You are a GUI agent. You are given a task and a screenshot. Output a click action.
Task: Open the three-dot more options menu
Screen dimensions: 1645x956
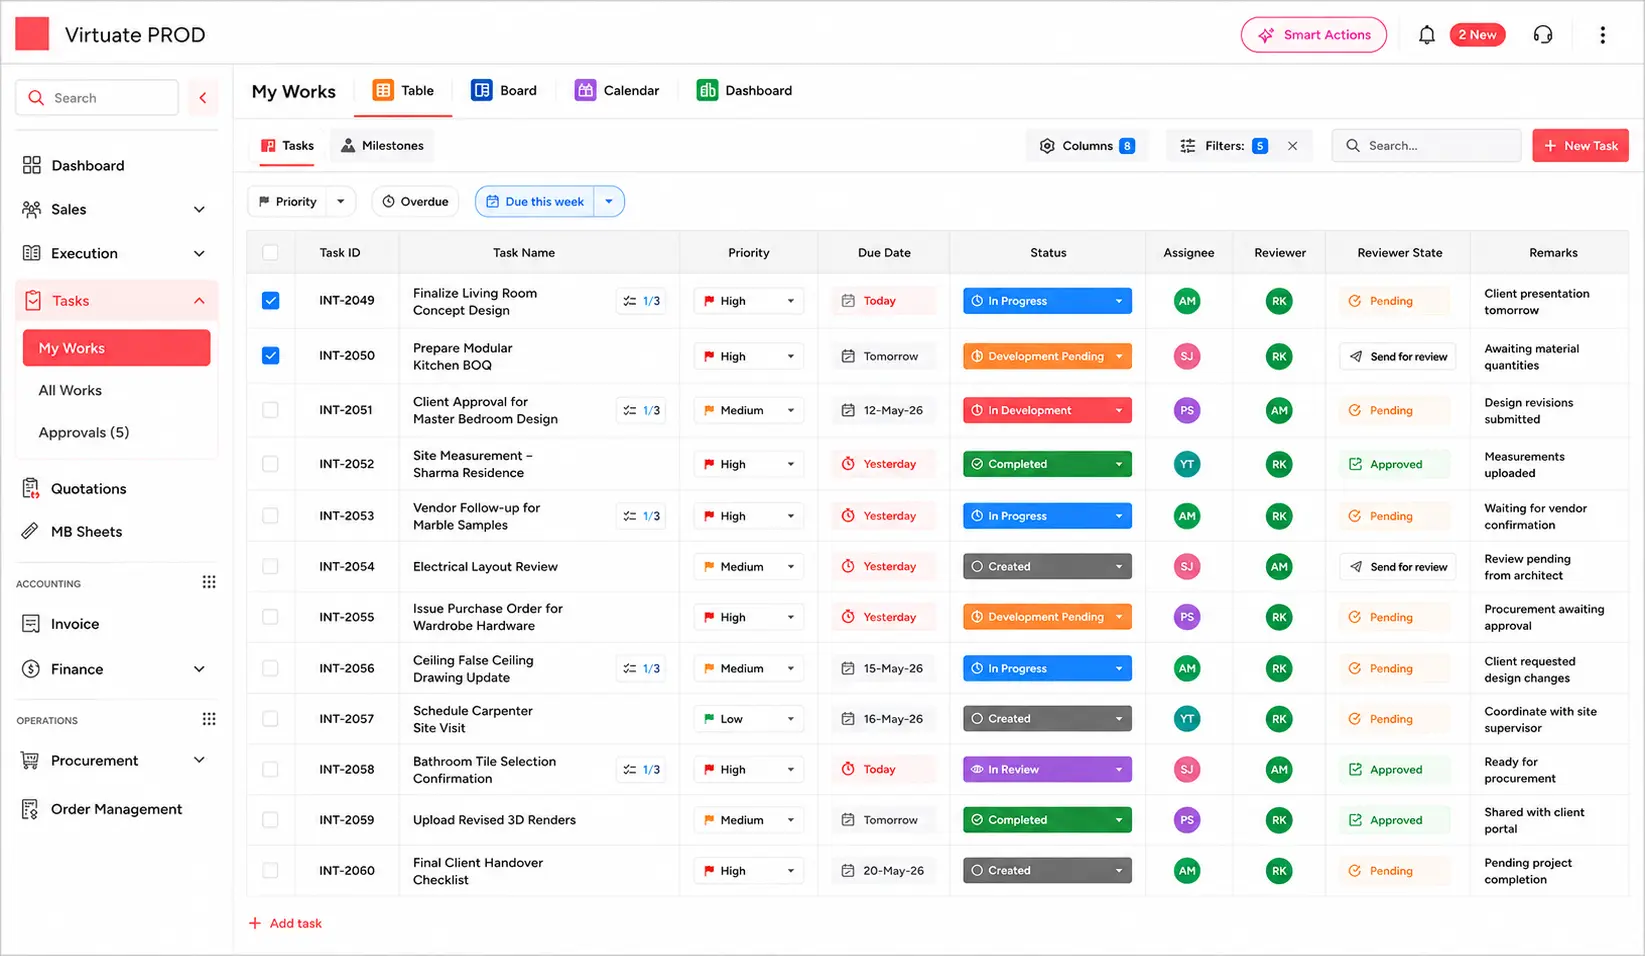point(1602,35)
